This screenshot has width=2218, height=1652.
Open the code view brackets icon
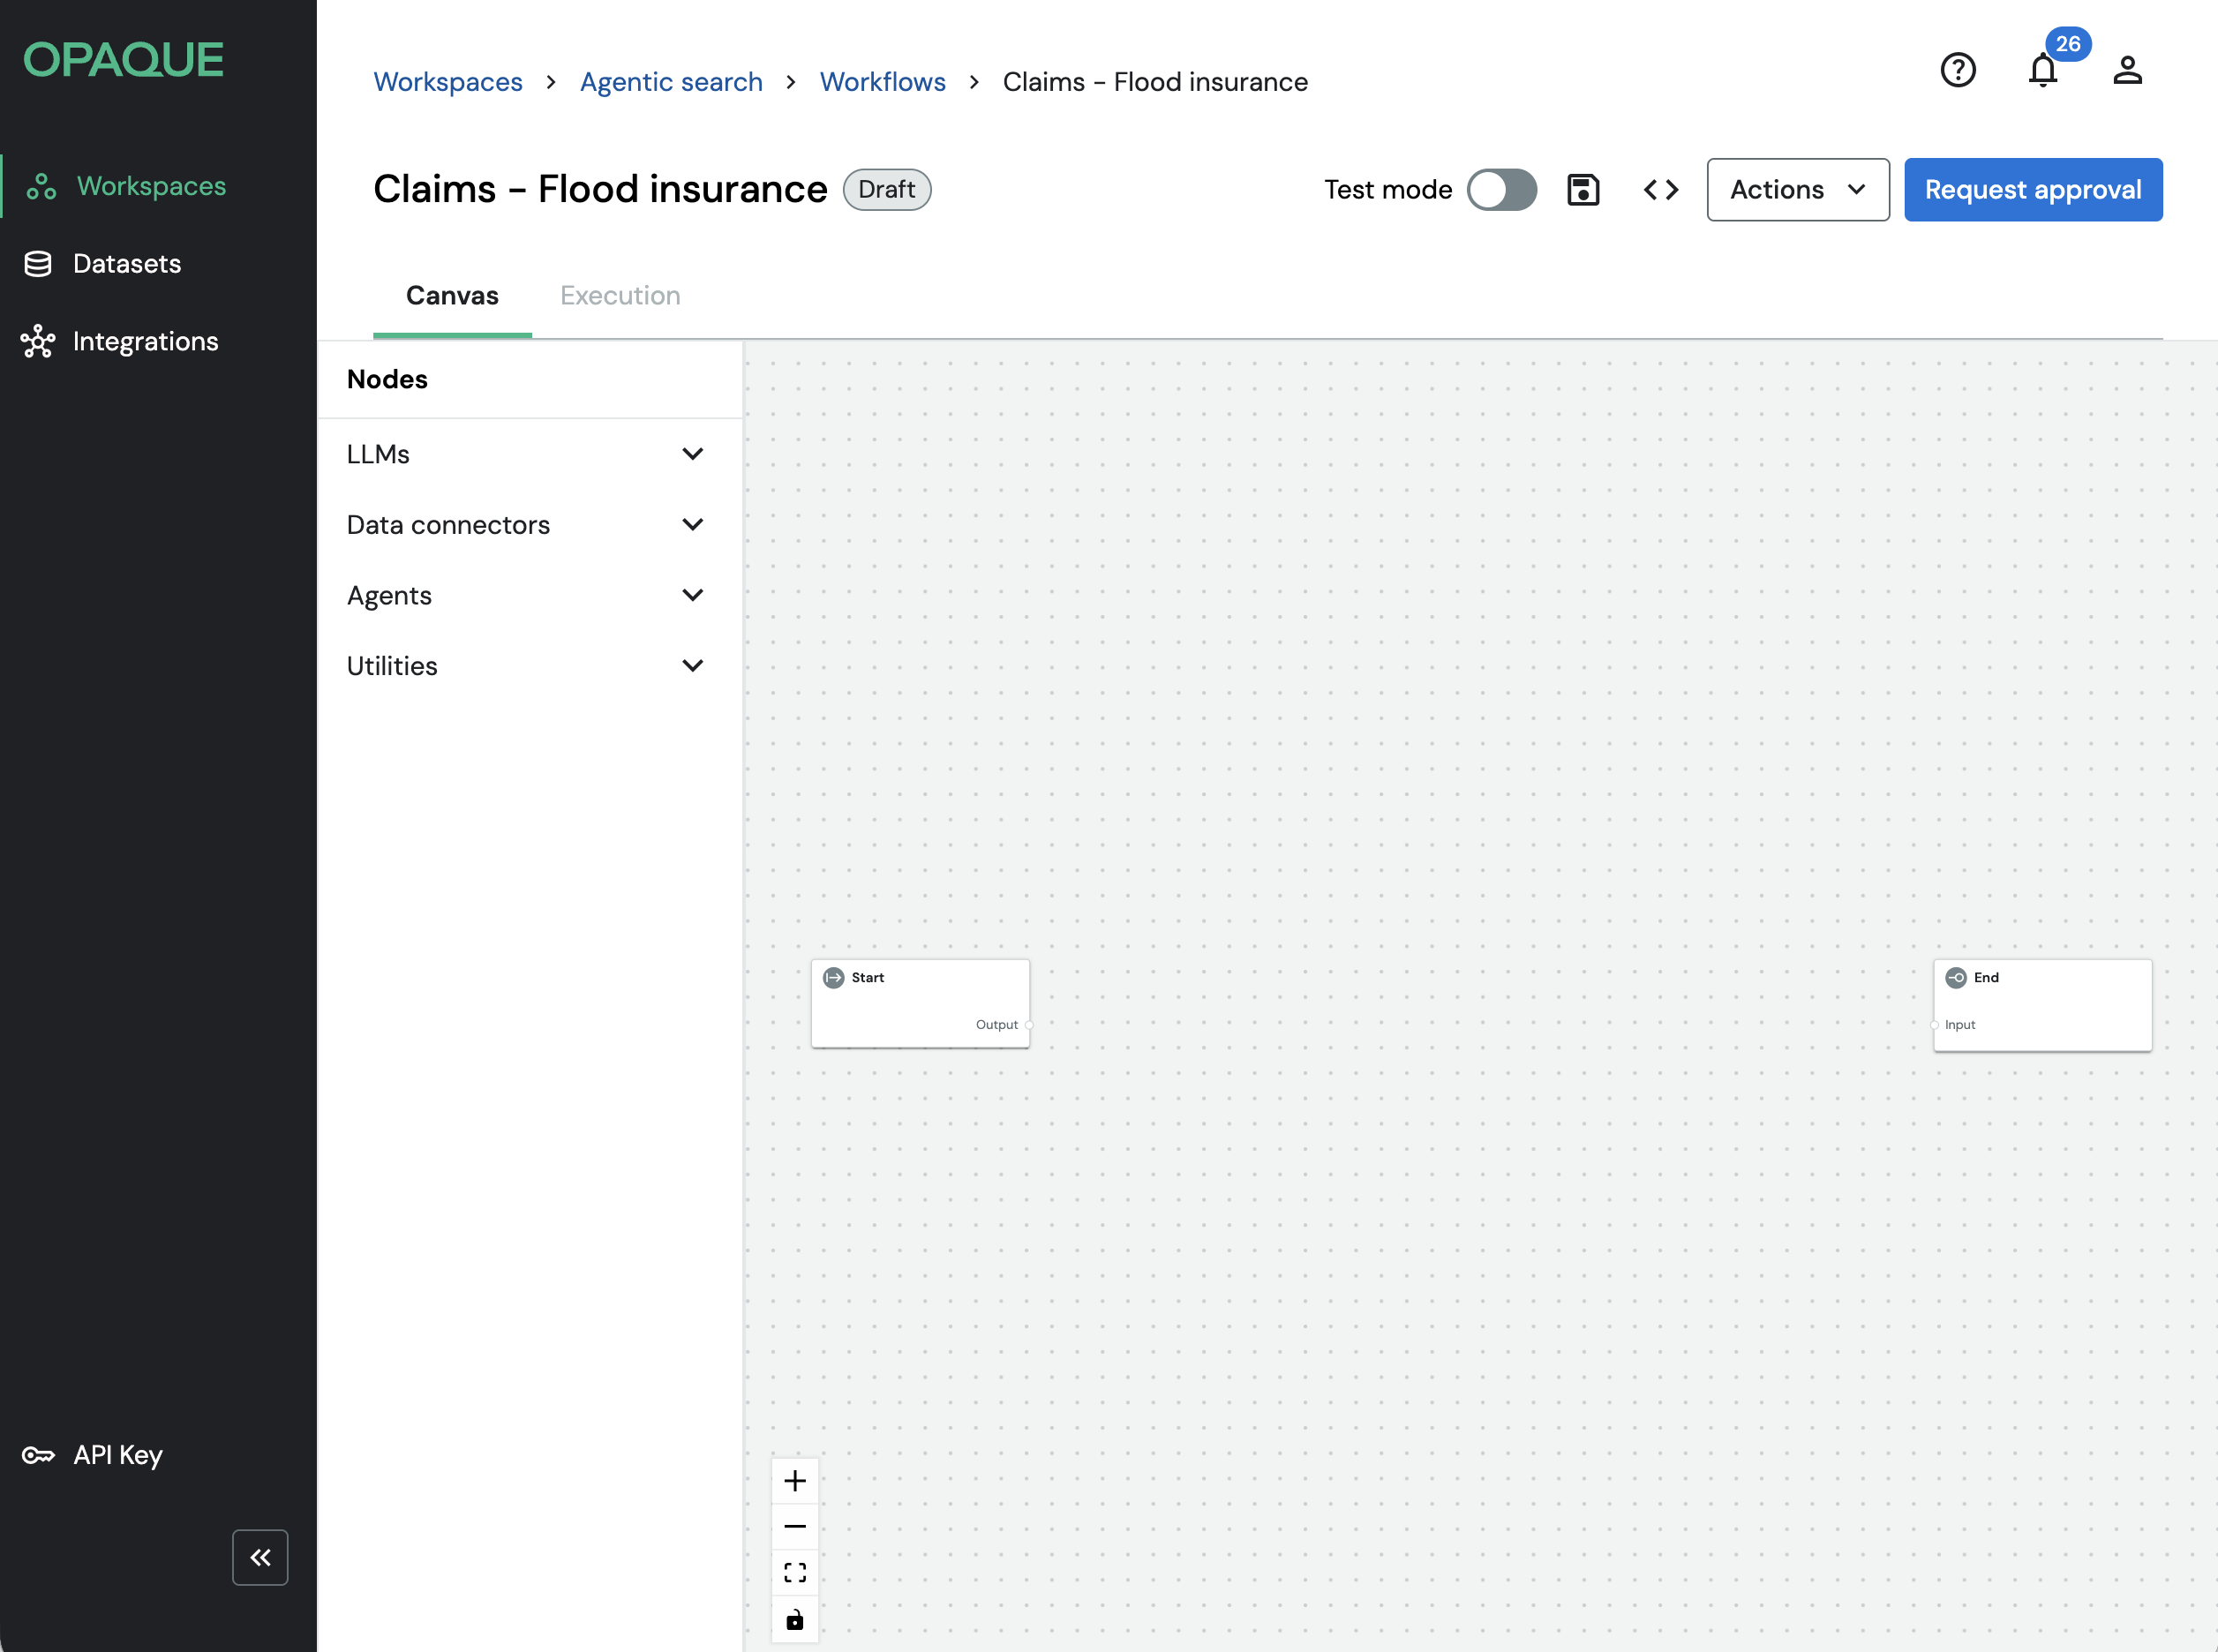coord(1660,190)
